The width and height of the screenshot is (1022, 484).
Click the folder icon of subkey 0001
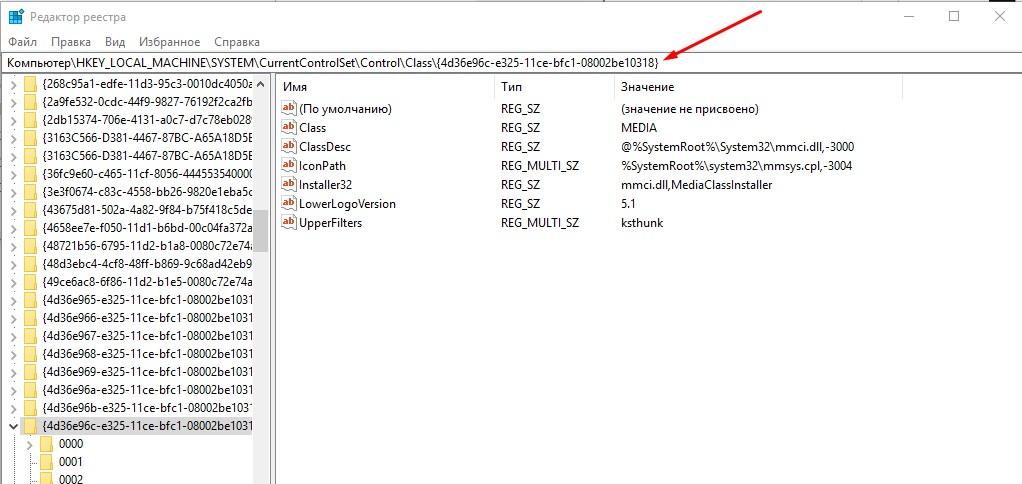(45, 462)
